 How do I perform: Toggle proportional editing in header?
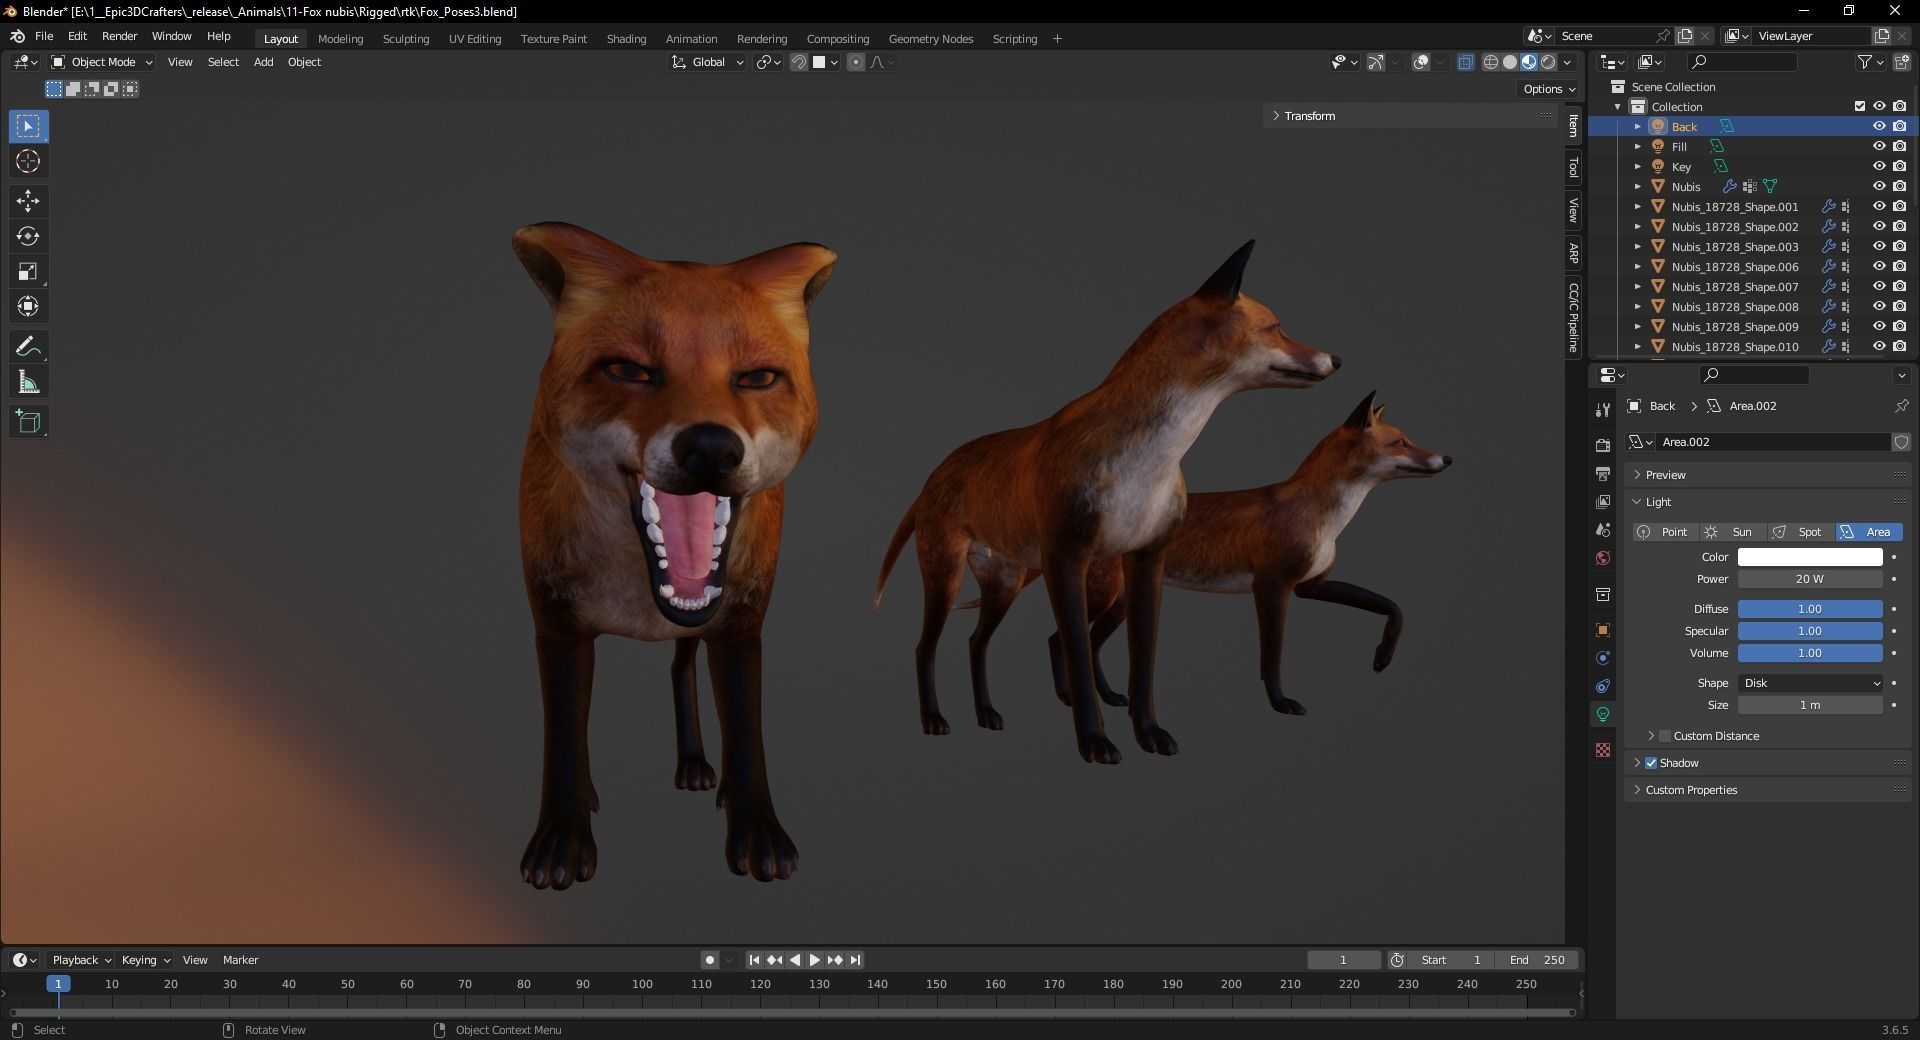pyautogui.click(x=855, y=62)
